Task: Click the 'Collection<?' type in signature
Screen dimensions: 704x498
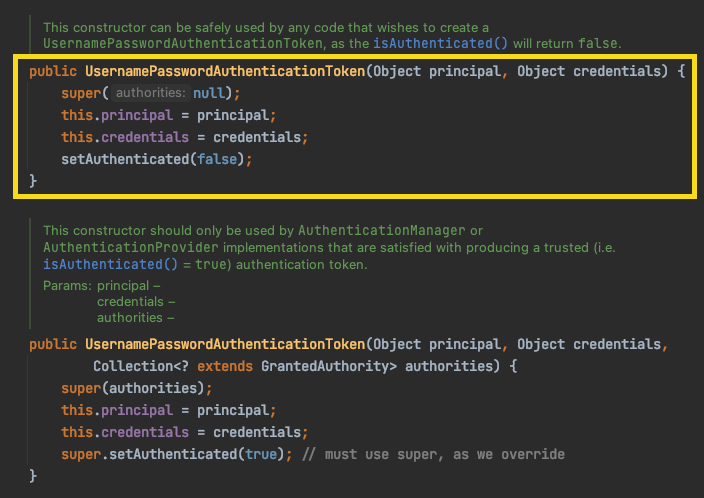Action: coord(141,366)
